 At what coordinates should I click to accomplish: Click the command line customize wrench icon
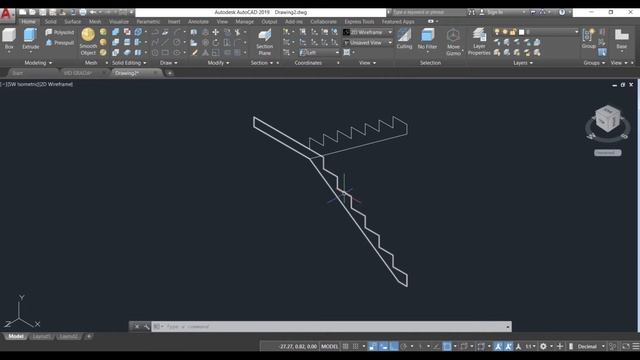[x=146, y=327]
